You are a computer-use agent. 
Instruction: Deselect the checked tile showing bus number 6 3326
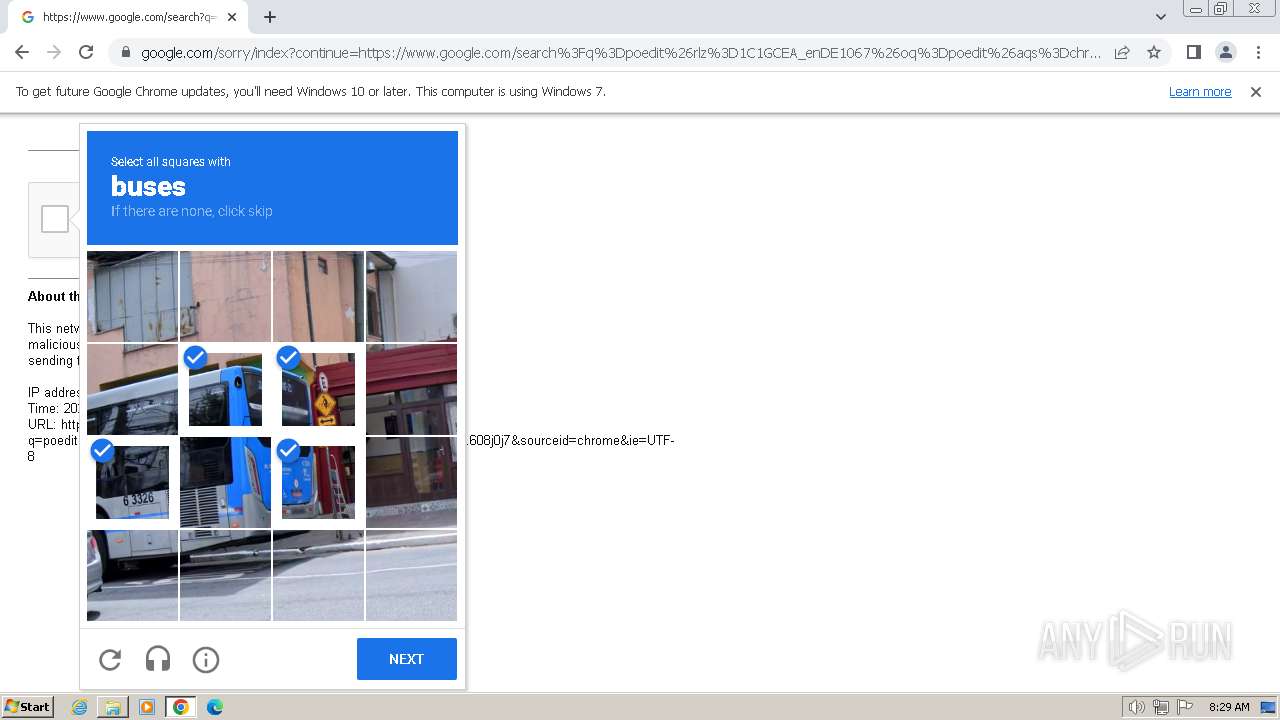[x=132, y=482]
